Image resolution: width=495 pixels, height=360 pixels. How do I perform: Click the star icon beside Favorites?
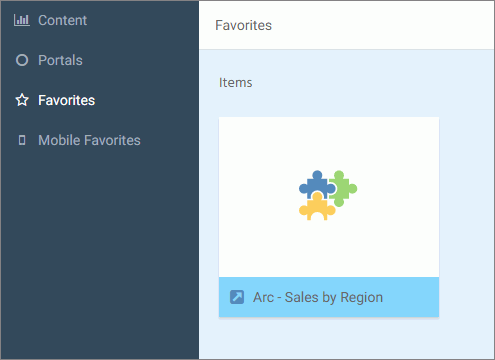[22, 100]
